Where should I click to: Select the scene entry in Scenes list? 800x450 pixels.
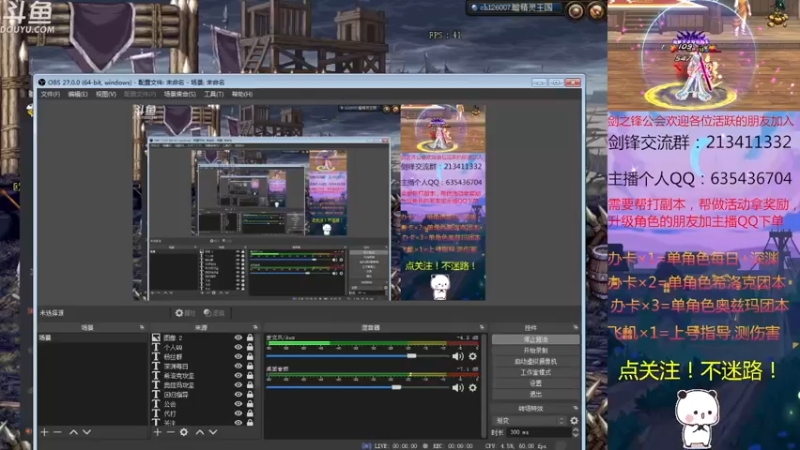coord(92,338)
